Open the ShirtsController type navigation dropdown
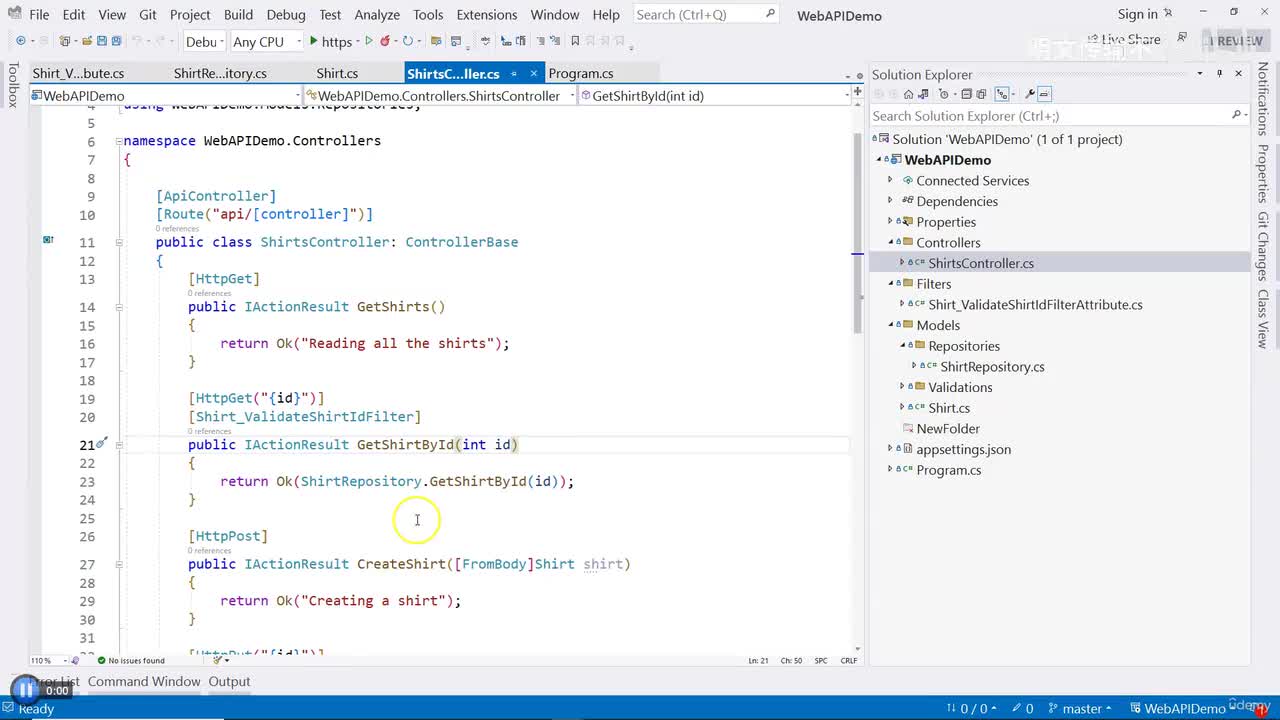 439,96
